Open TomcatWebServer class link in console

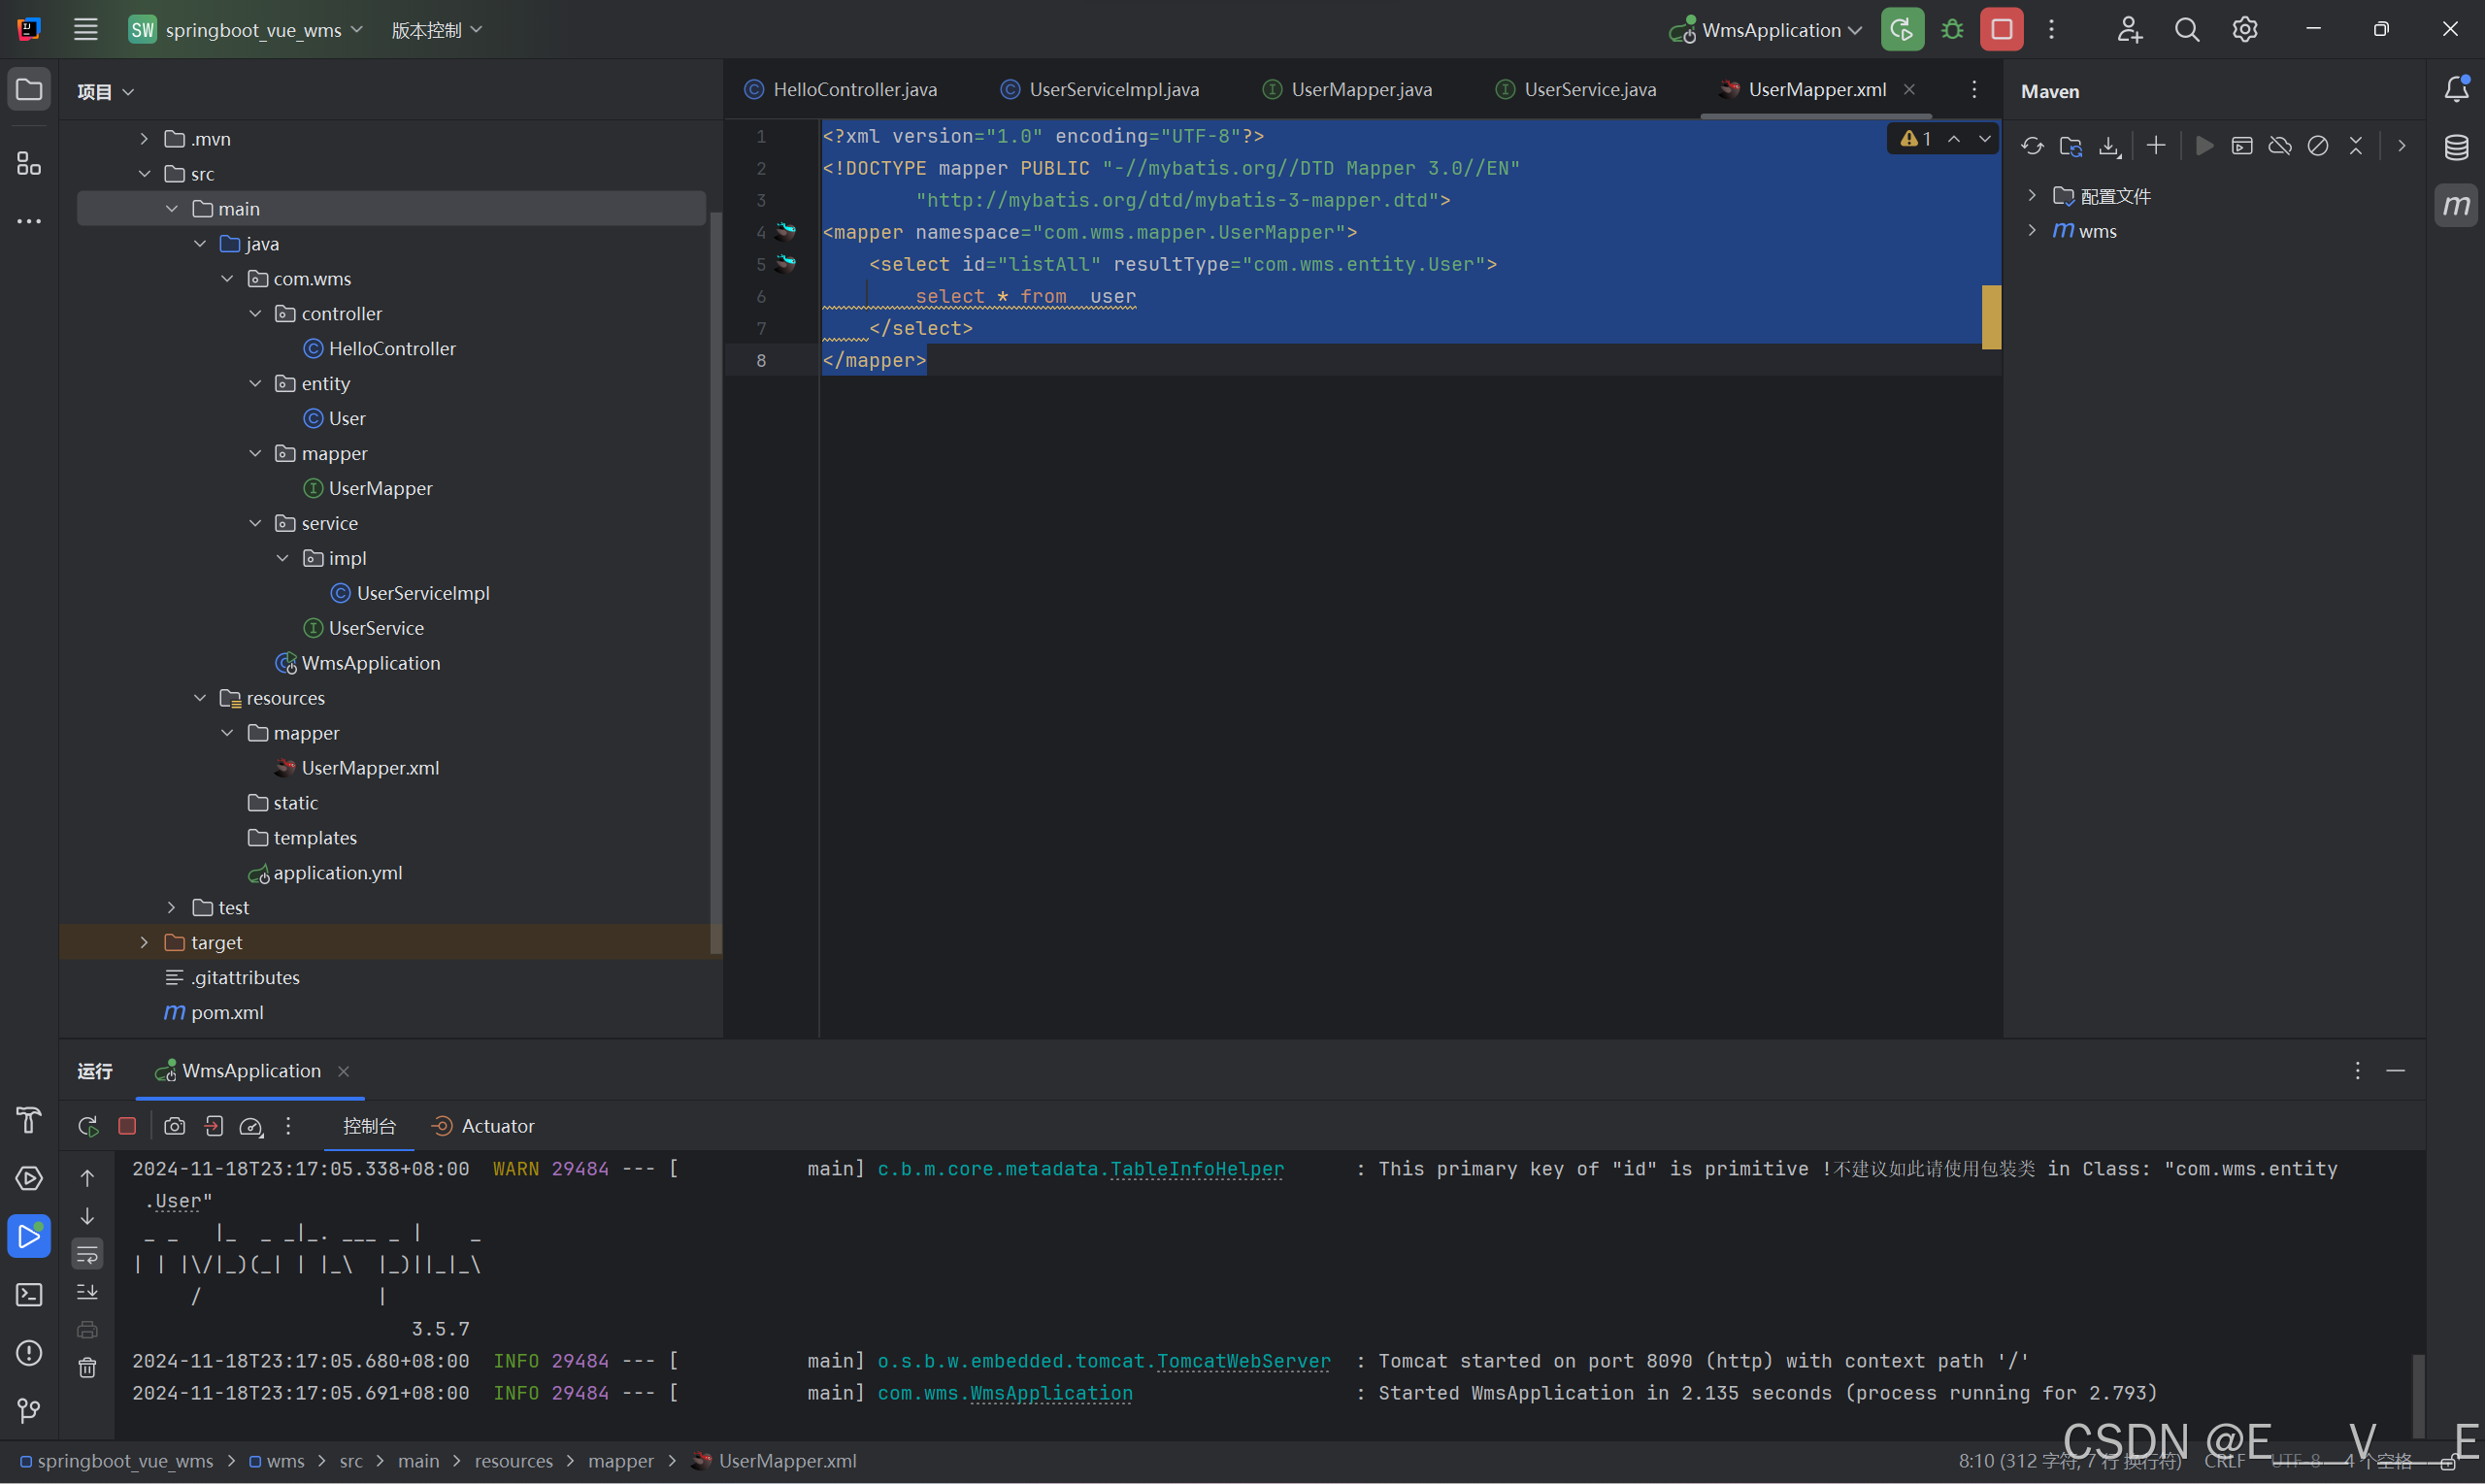coord(1243,1361)
